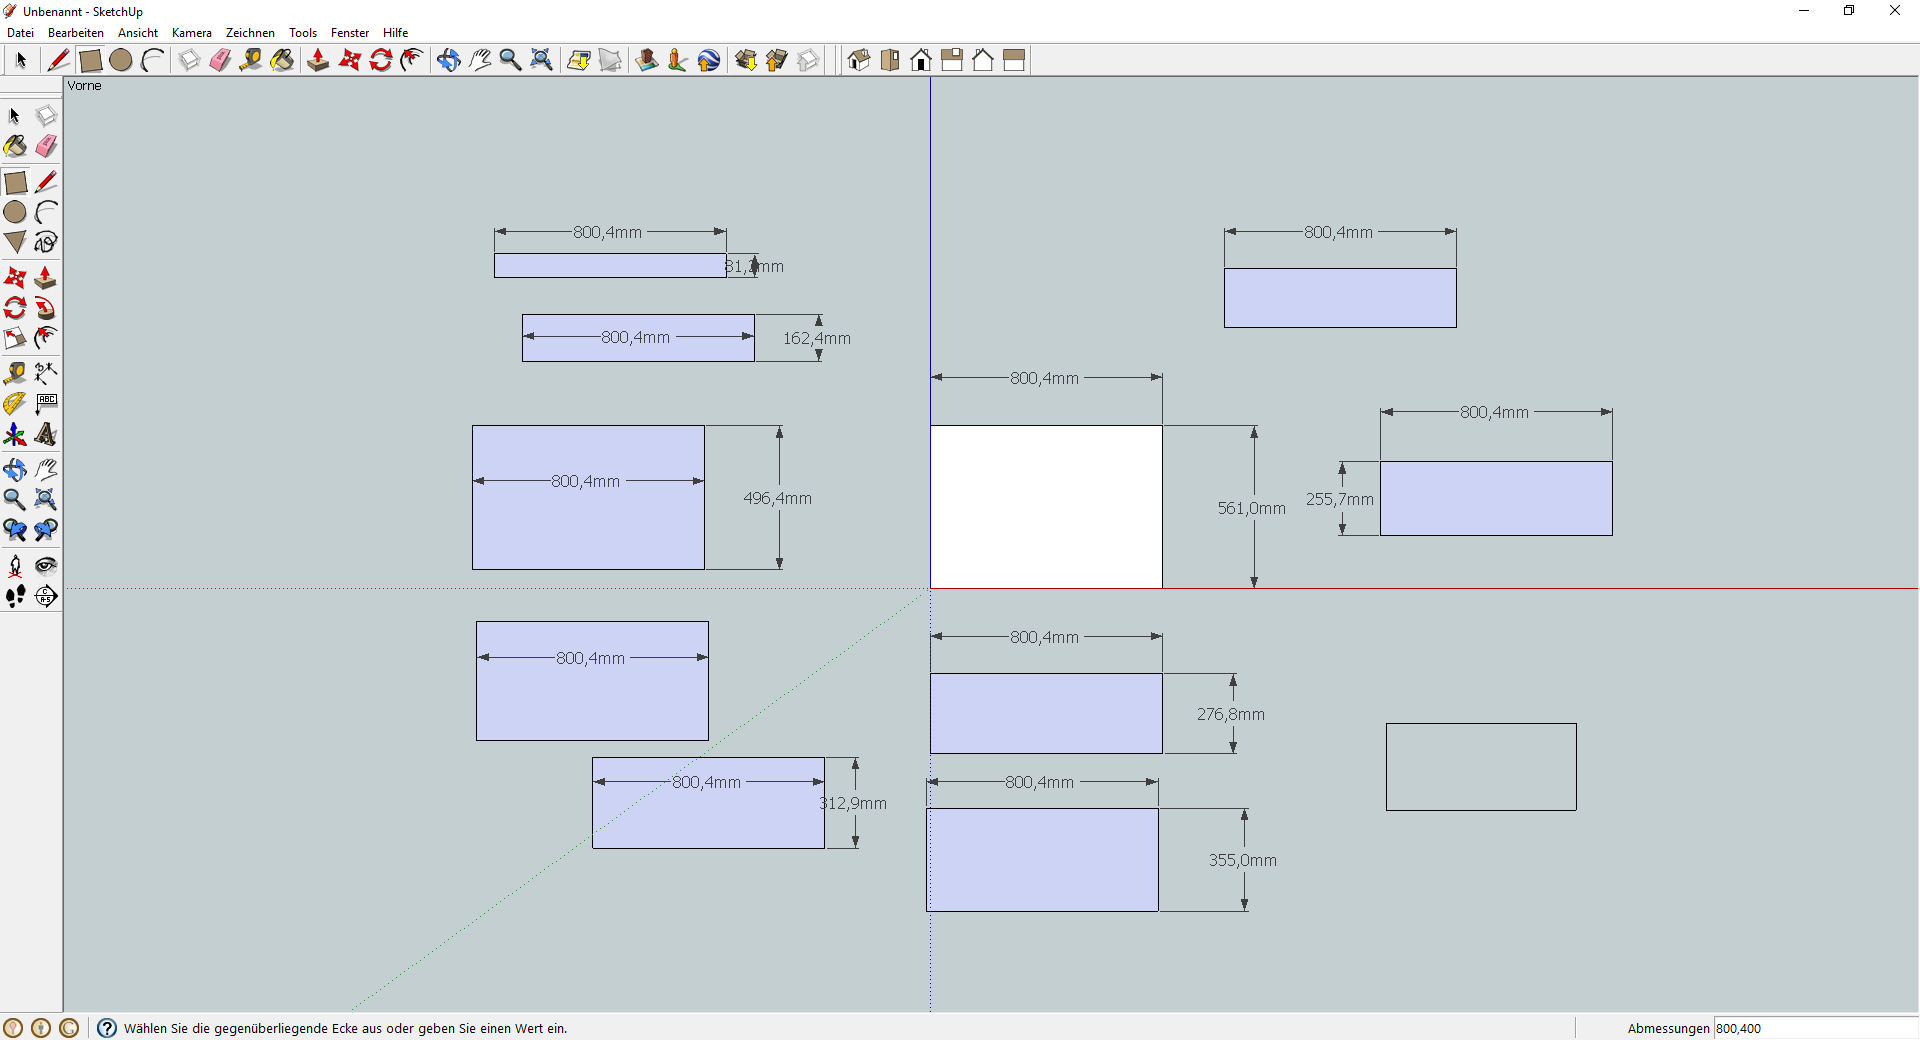The height and width of the screenshot is (1040, 1920).
Task: Click the white rectangle face at the origin
Action: 1046,507
